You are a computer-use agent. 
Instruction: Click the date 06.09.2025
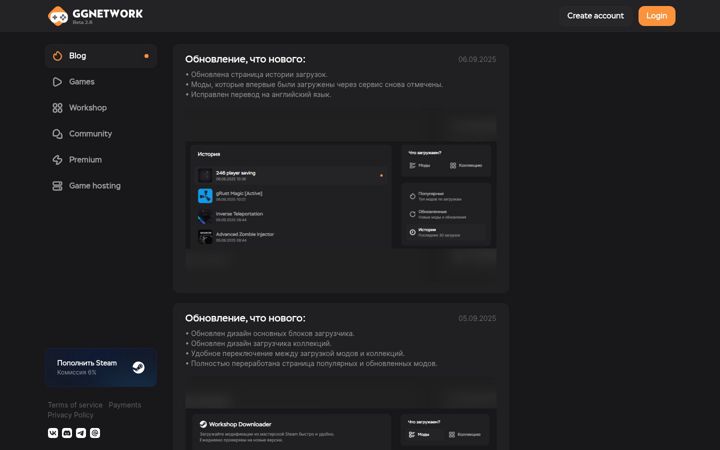[477, 59]
